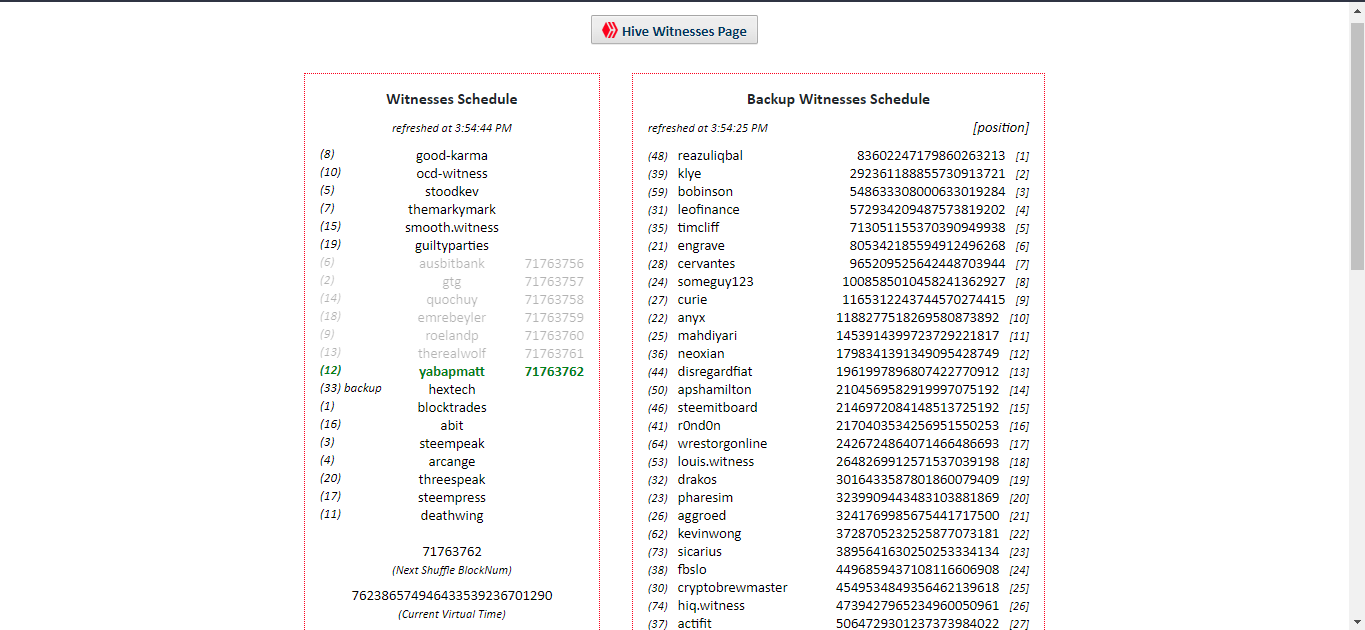
Task: Click the kevinwong backup witness name
Action: [x=710, y=533]
